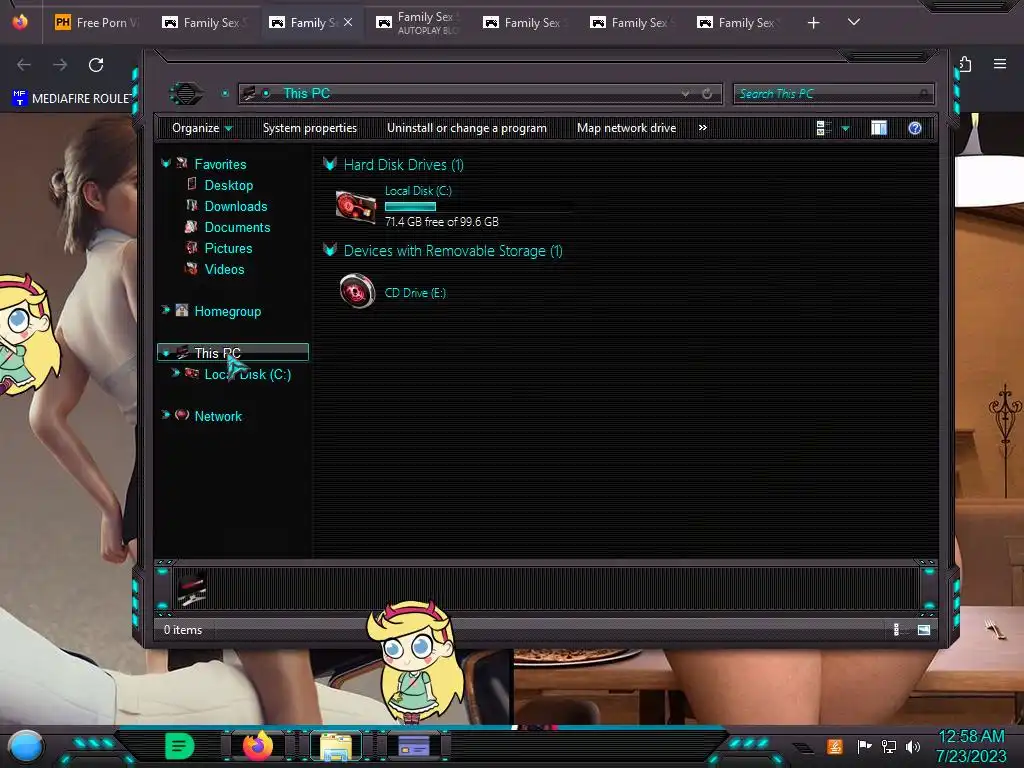Collapse the Favorites tree arrow
The height and width of the screenshot is (768, 1024).
point(166,164)
